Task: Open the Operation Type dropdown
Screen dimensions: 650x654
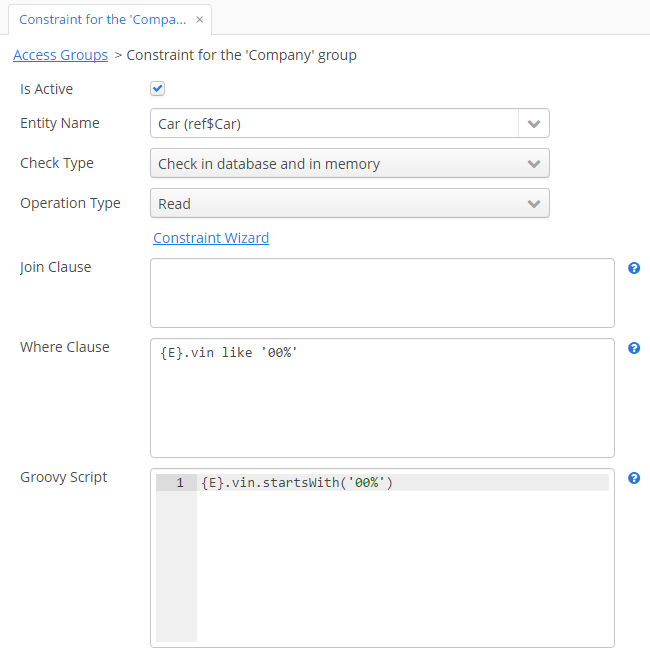Action: pos(350,203)
